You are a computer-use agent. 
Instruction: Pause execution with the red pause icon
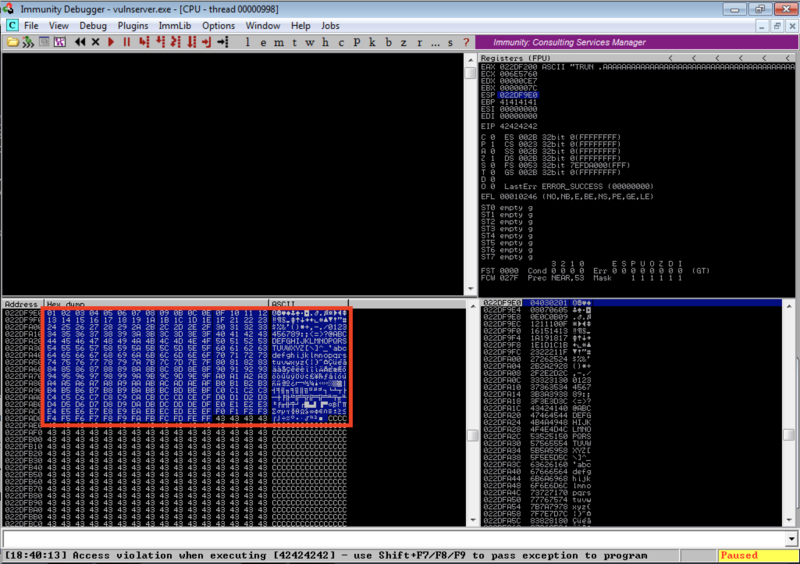(x=127, y=42)
